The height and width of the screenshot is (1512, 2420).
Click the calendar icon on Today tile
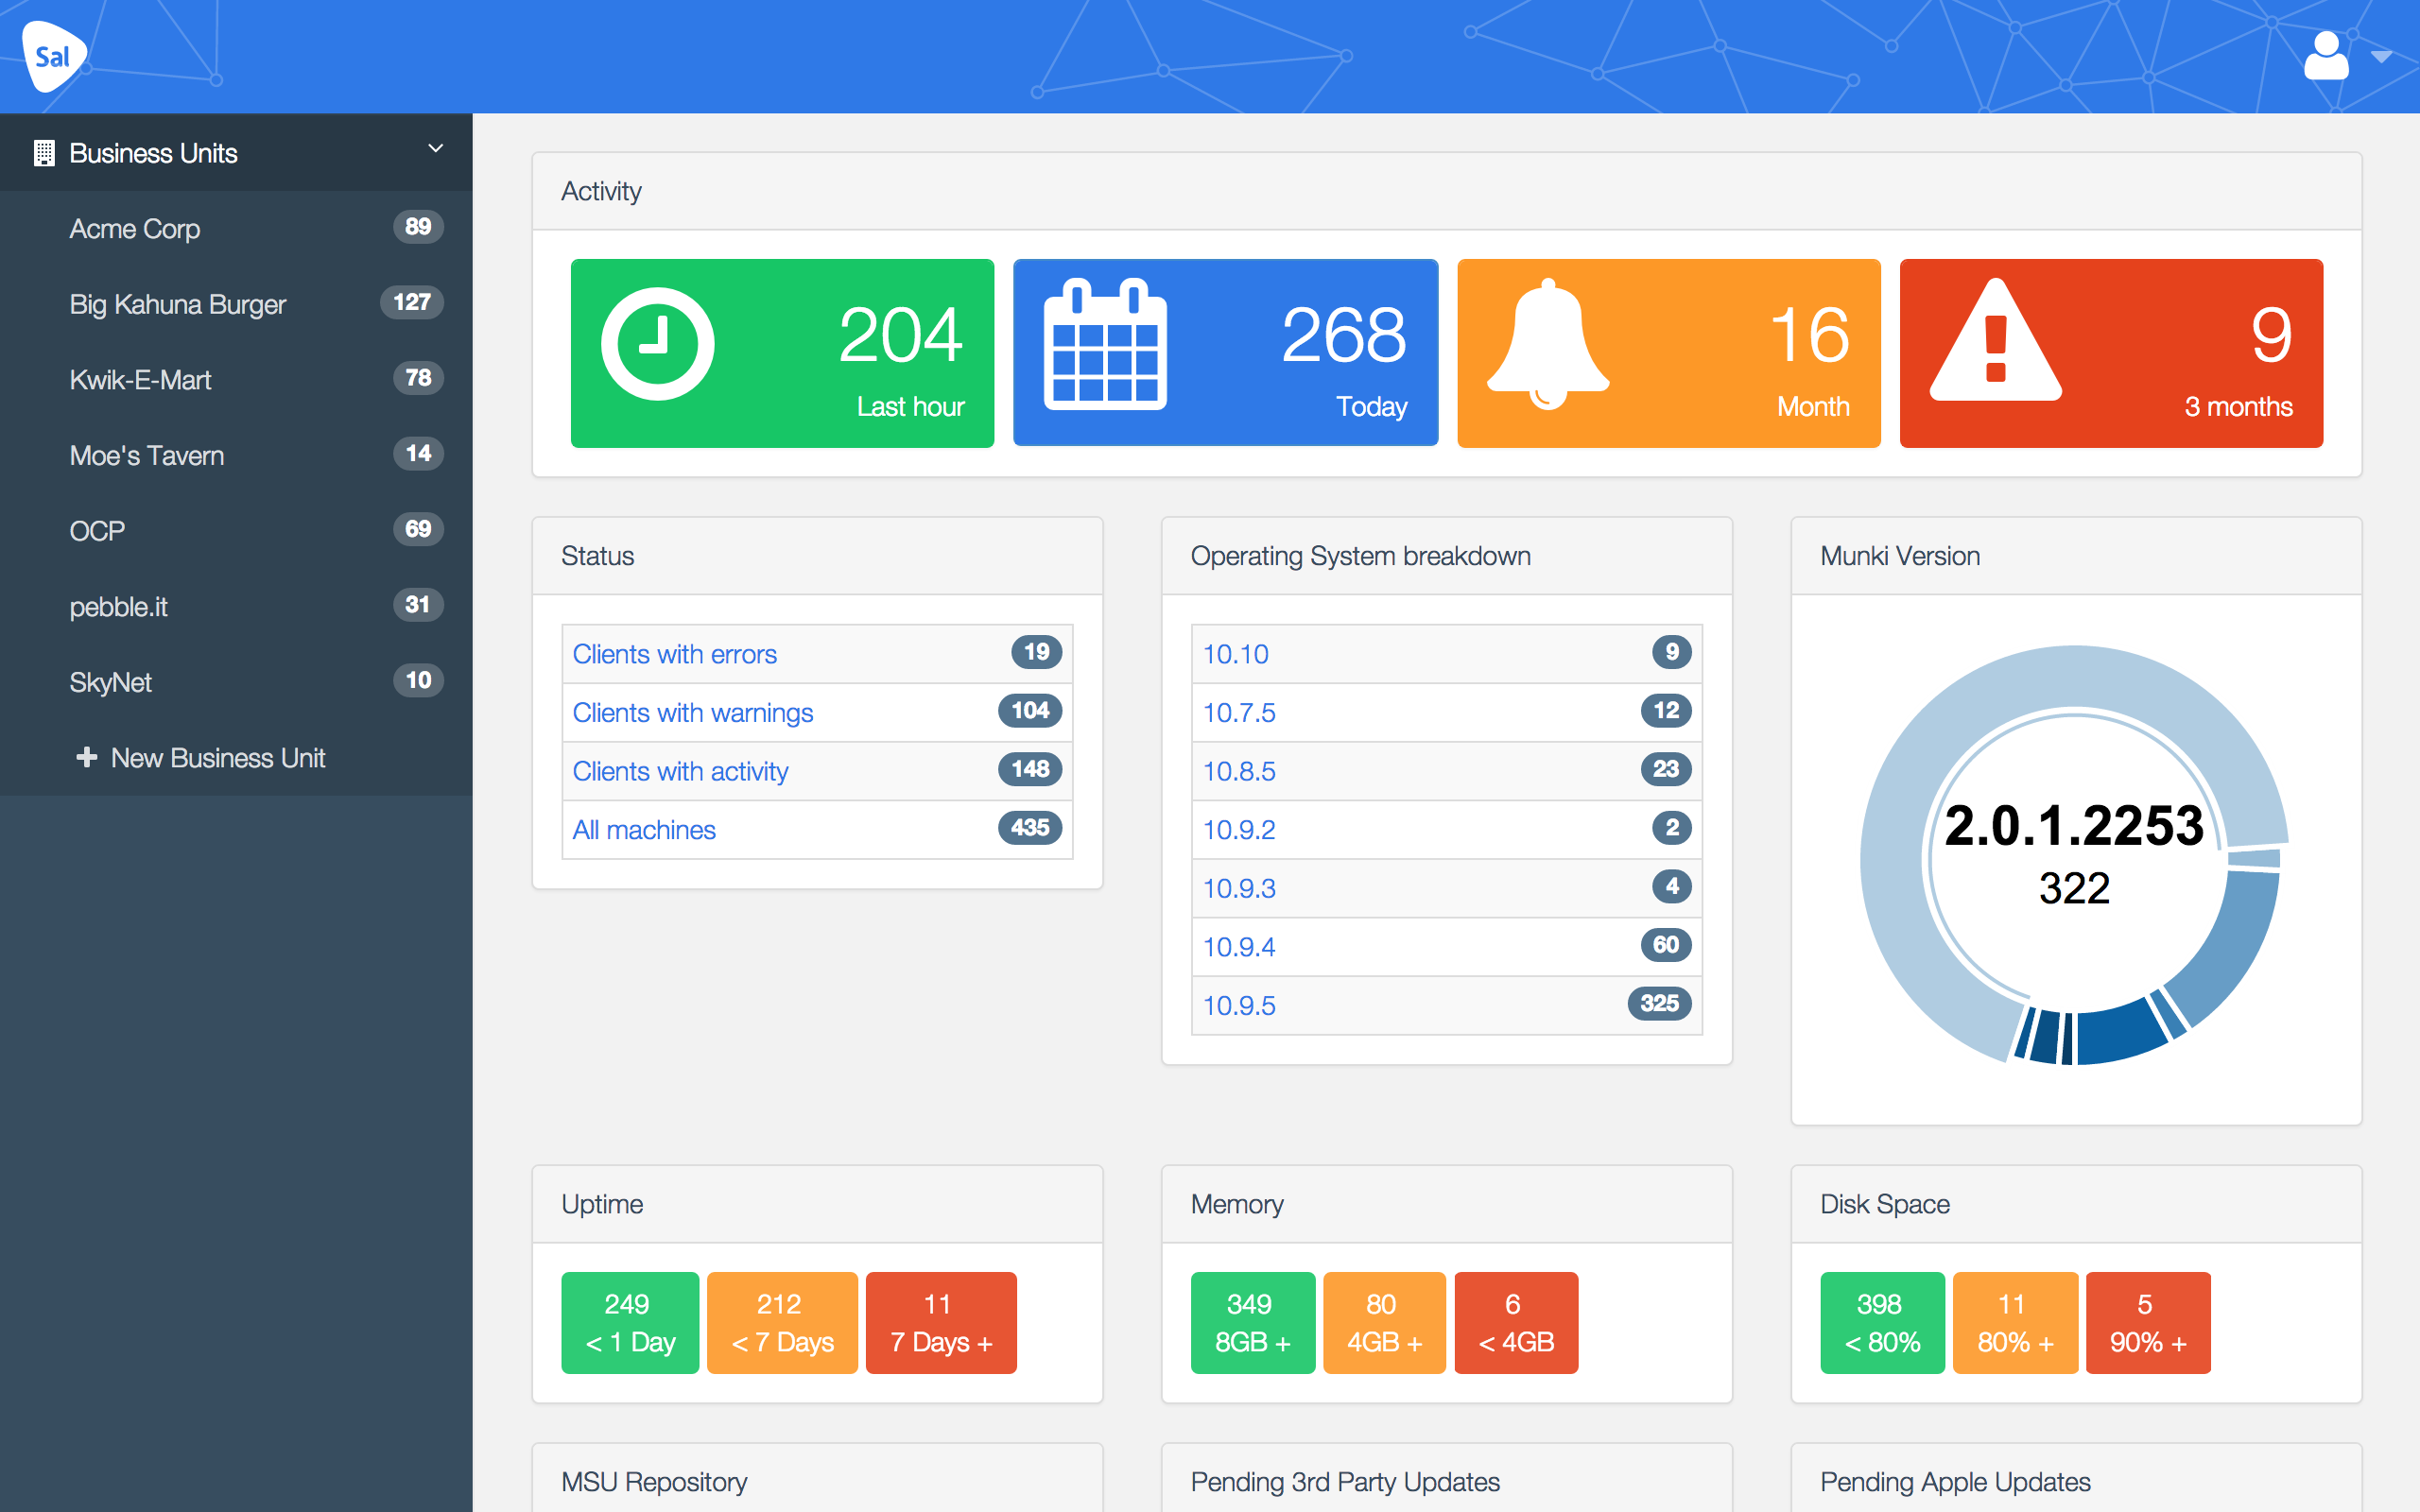[1105, 345]
